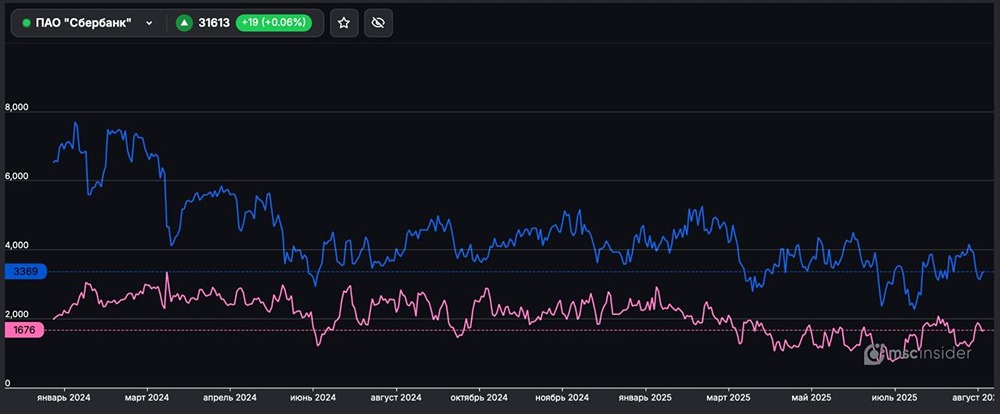Click the star favorite icon
Image resolution: width=1000 pixels, height=414 pixels.
(x=343, y=23)
